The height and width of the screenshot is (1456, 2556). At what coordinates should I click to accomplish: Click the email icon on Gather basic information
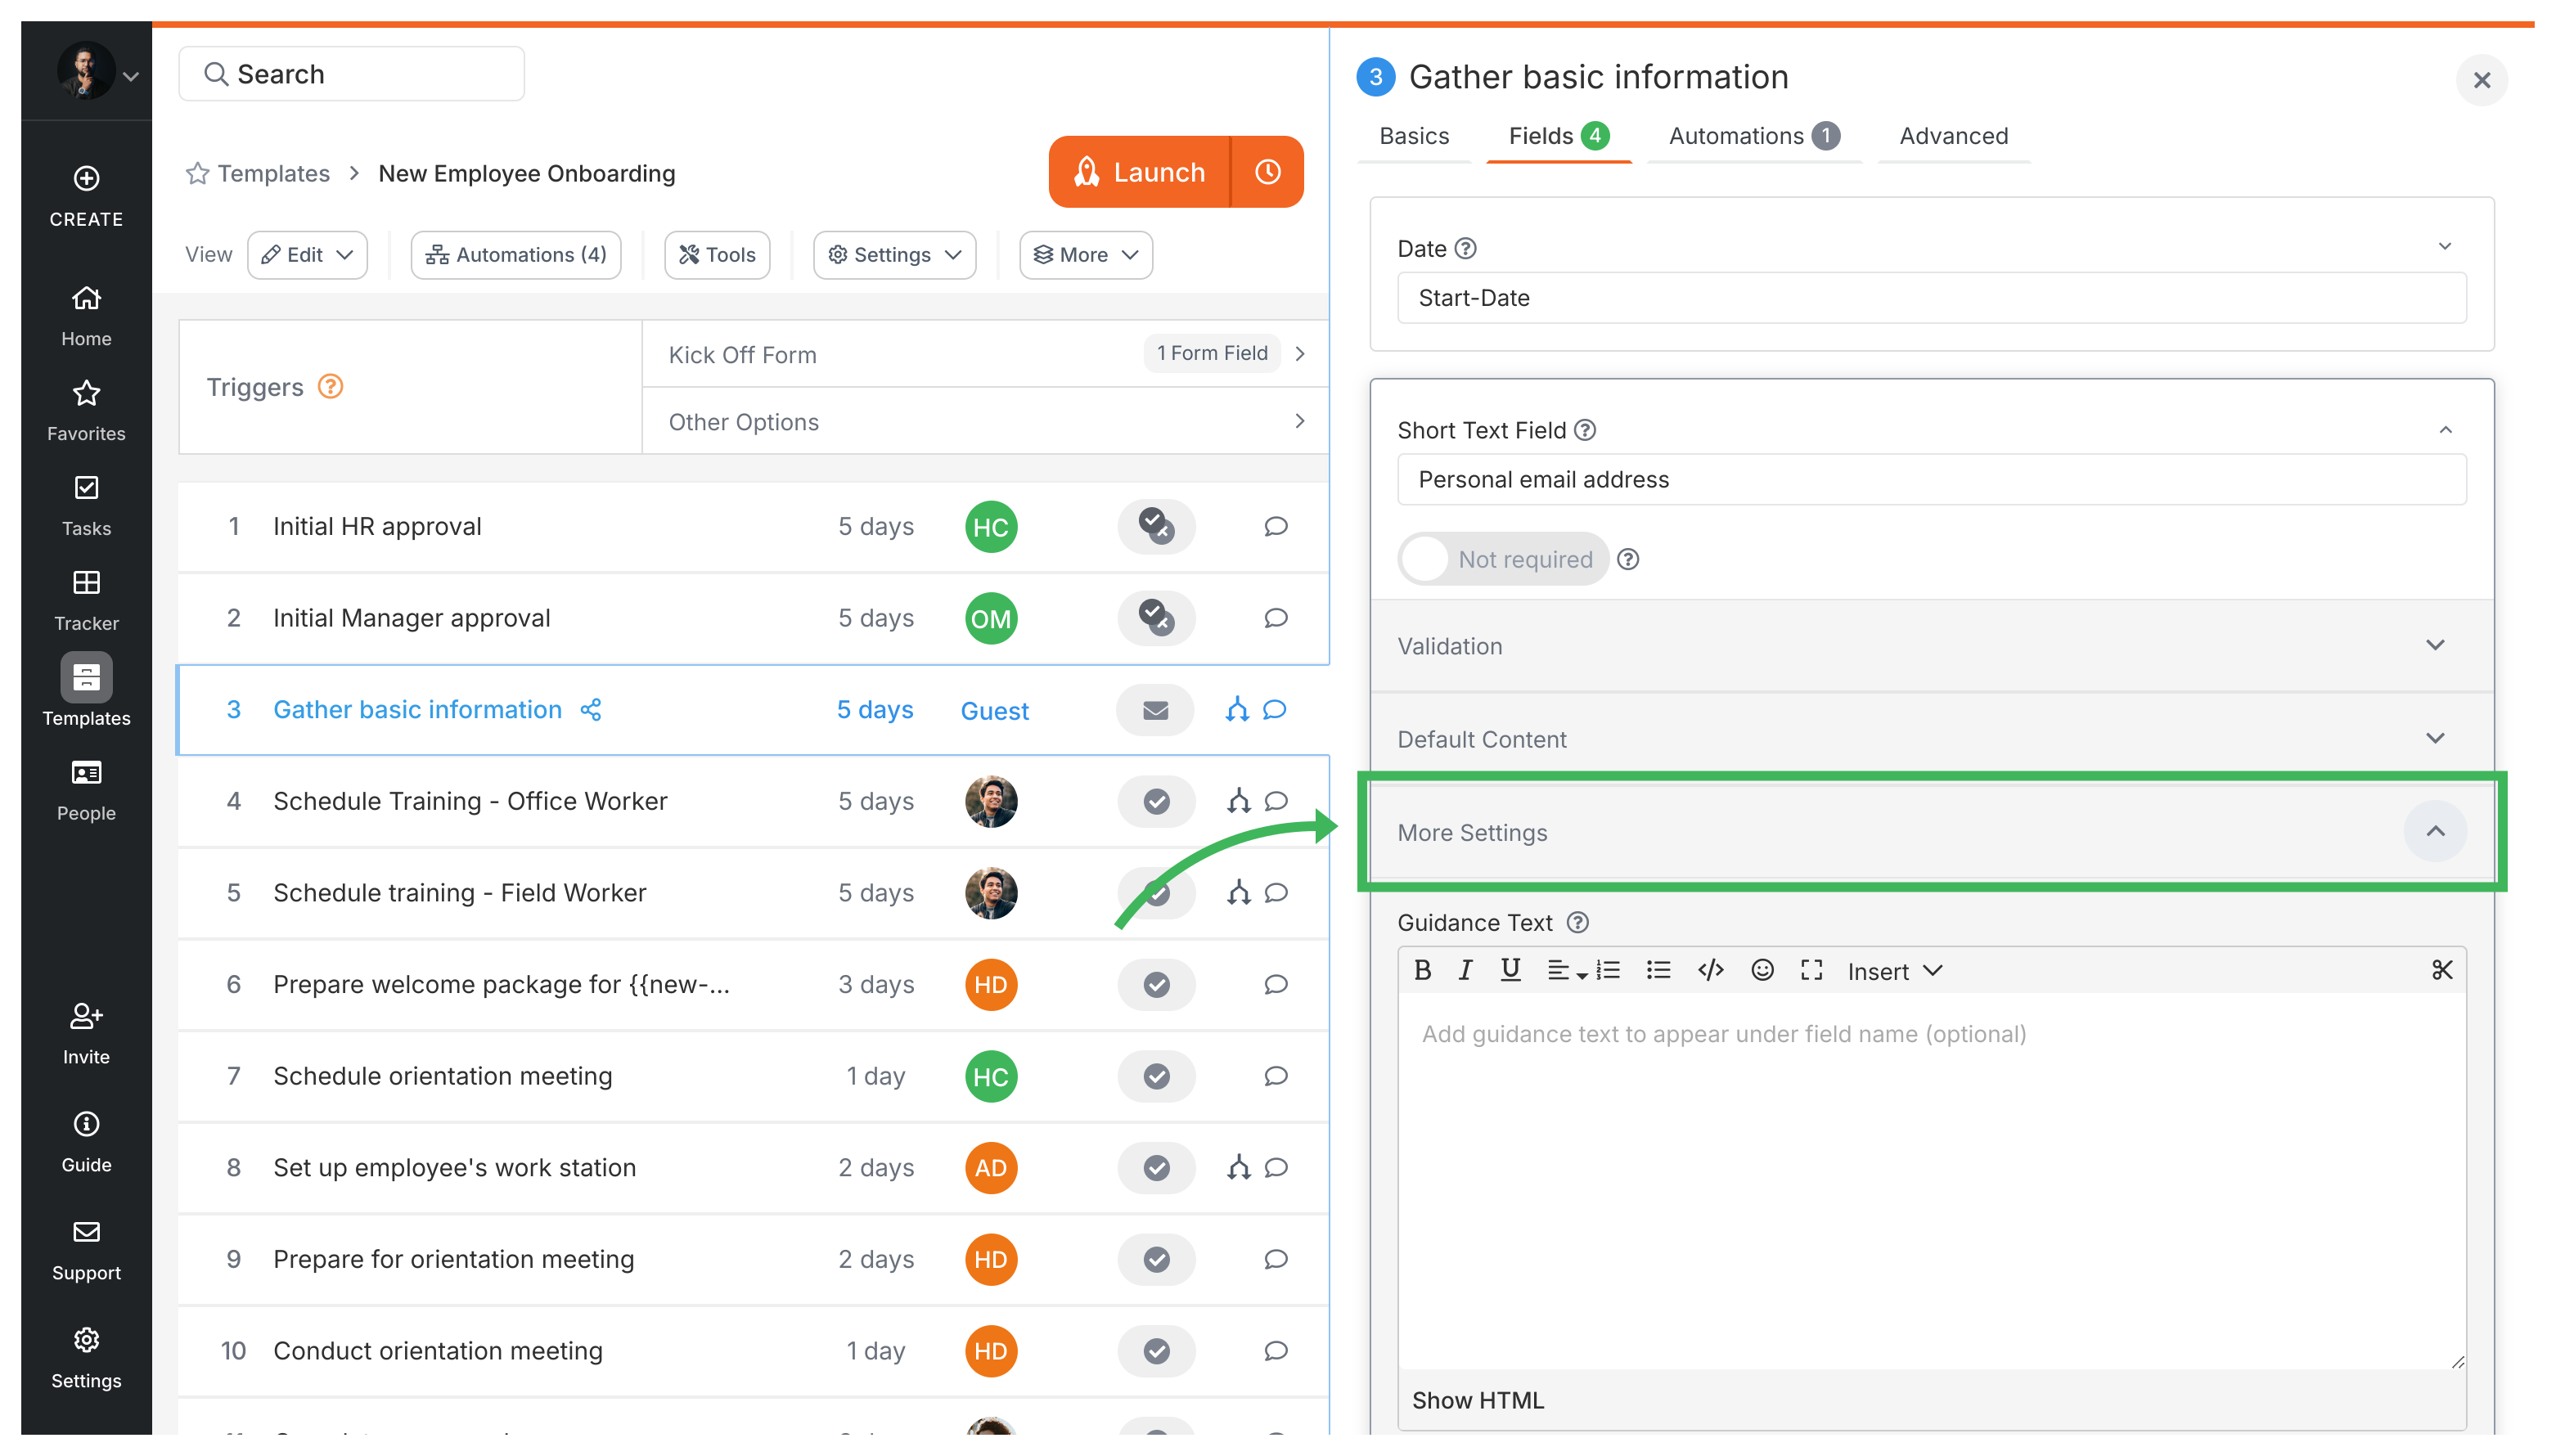[x=1155, y=710]
